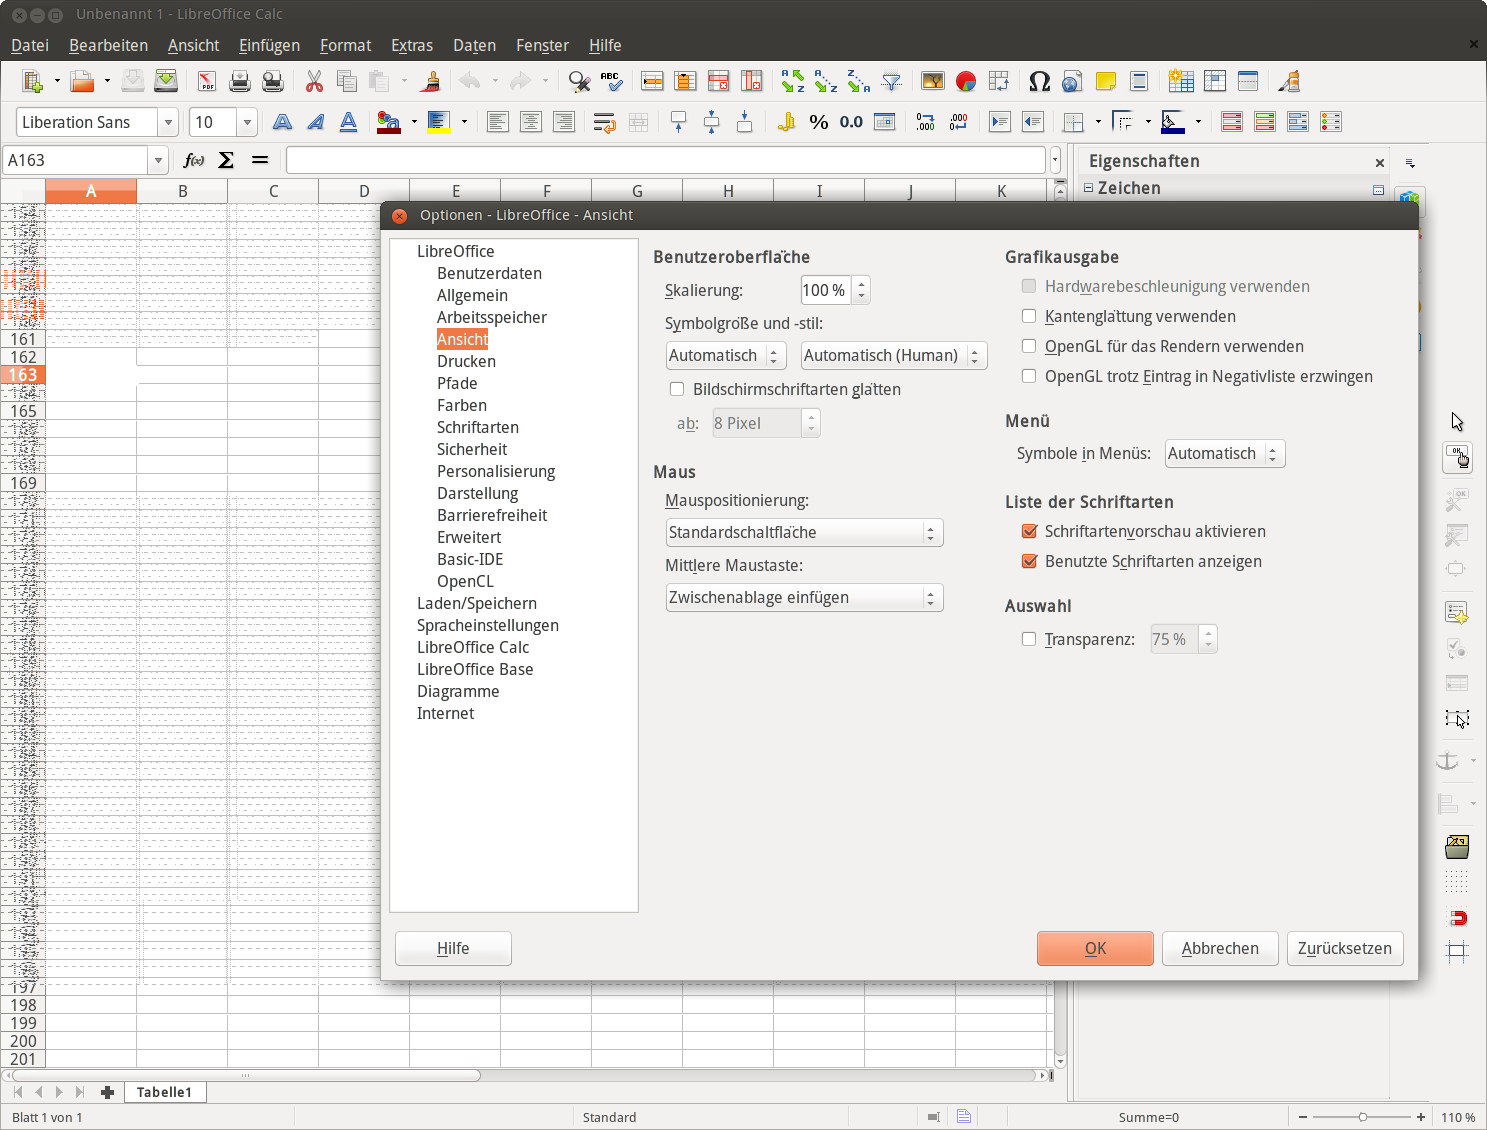
Task: Open the Daten menu
Action: pyautogui.click(x=474, y=45)
